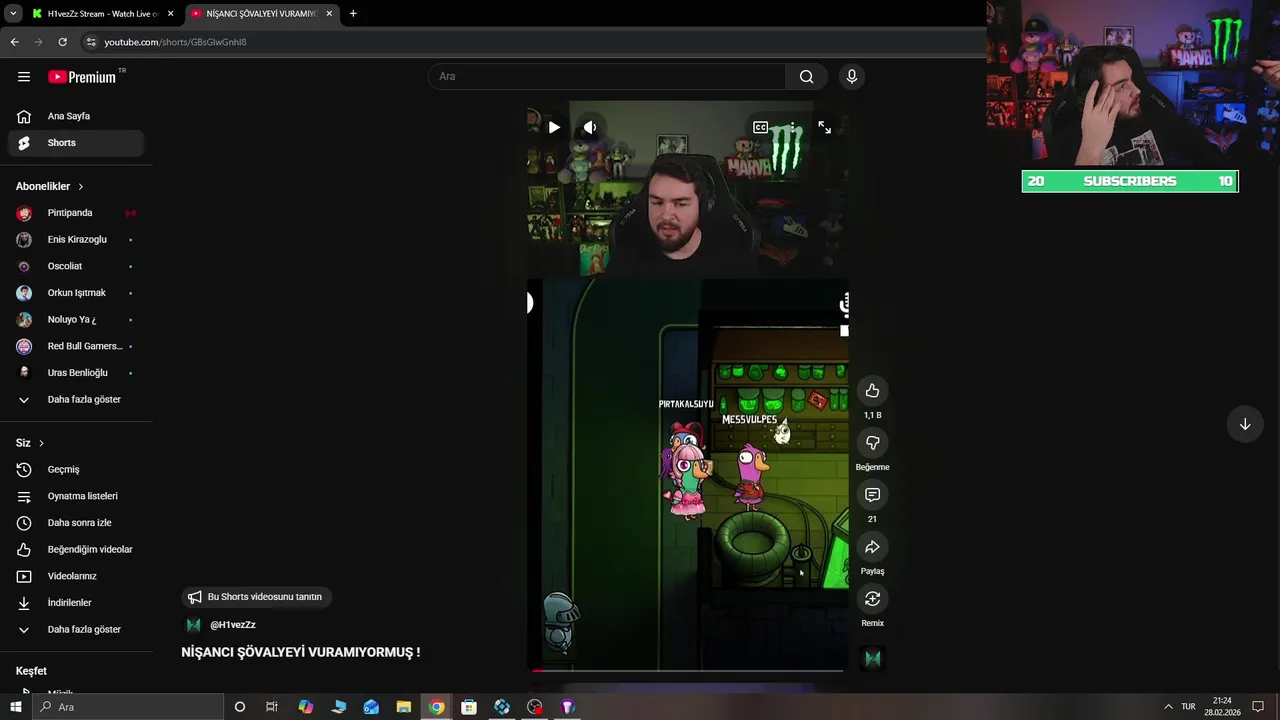
Task: Open Geçmiş watch history
Action: [76, 470]
